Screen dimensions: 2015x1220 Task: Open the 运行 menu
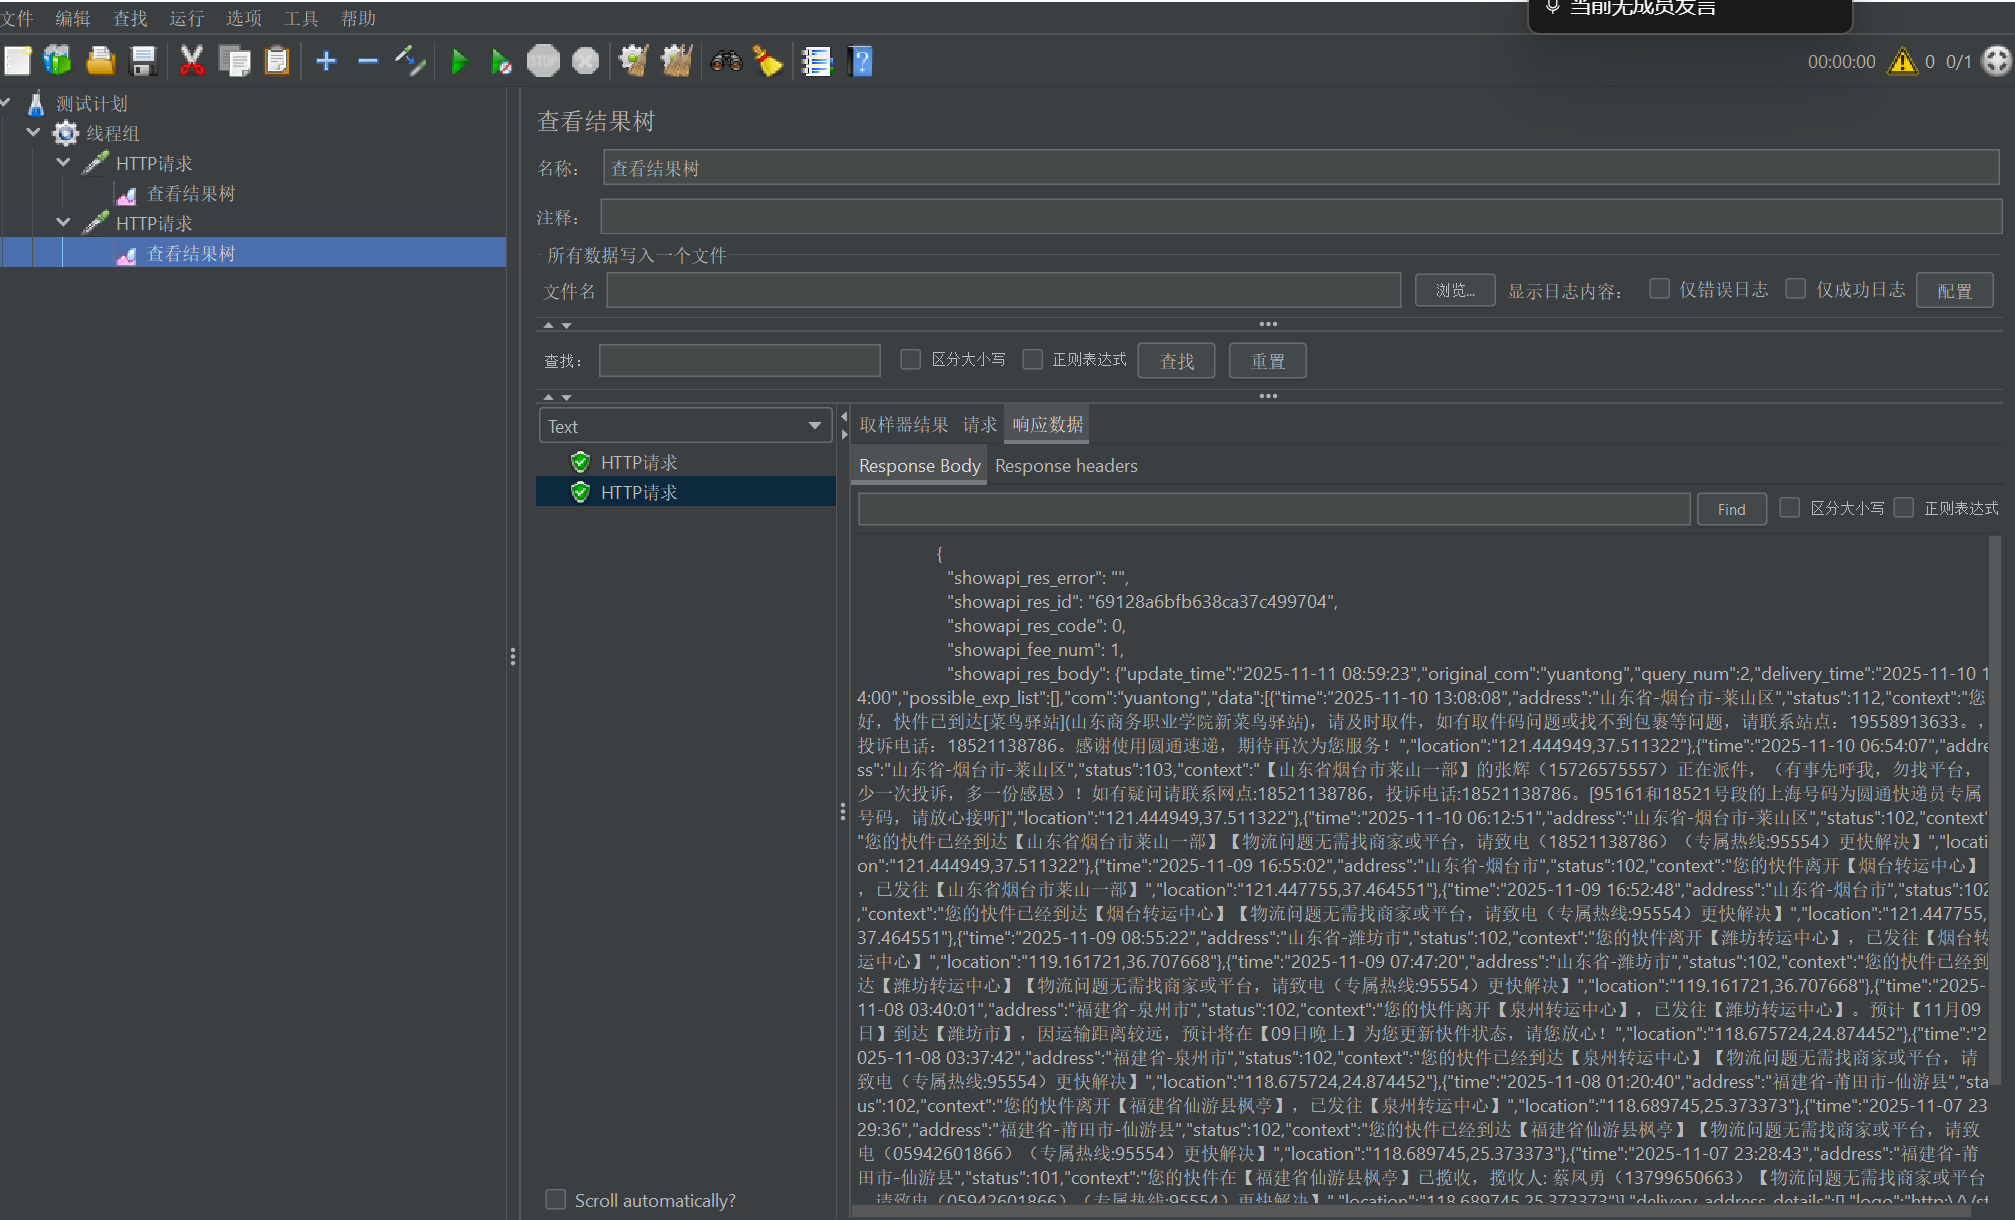(x=186, y=18)
